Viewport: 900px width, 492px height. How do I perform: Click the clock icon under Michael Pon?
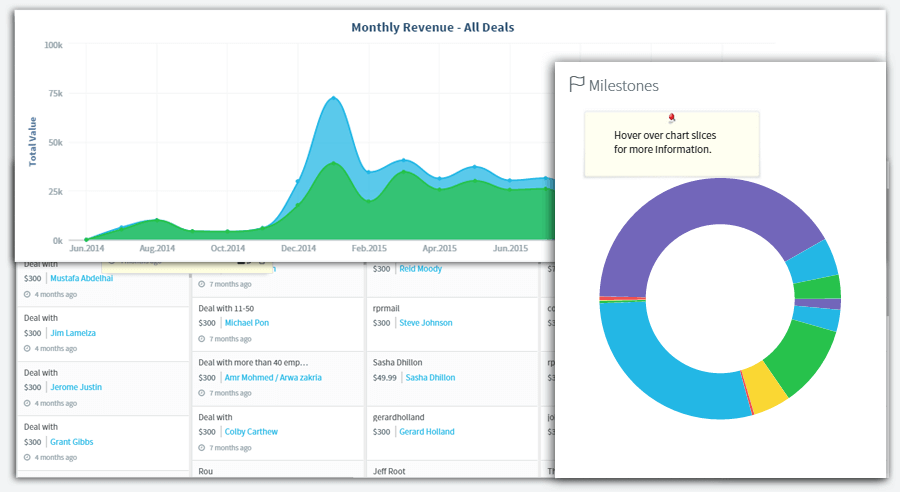[202, 340]
